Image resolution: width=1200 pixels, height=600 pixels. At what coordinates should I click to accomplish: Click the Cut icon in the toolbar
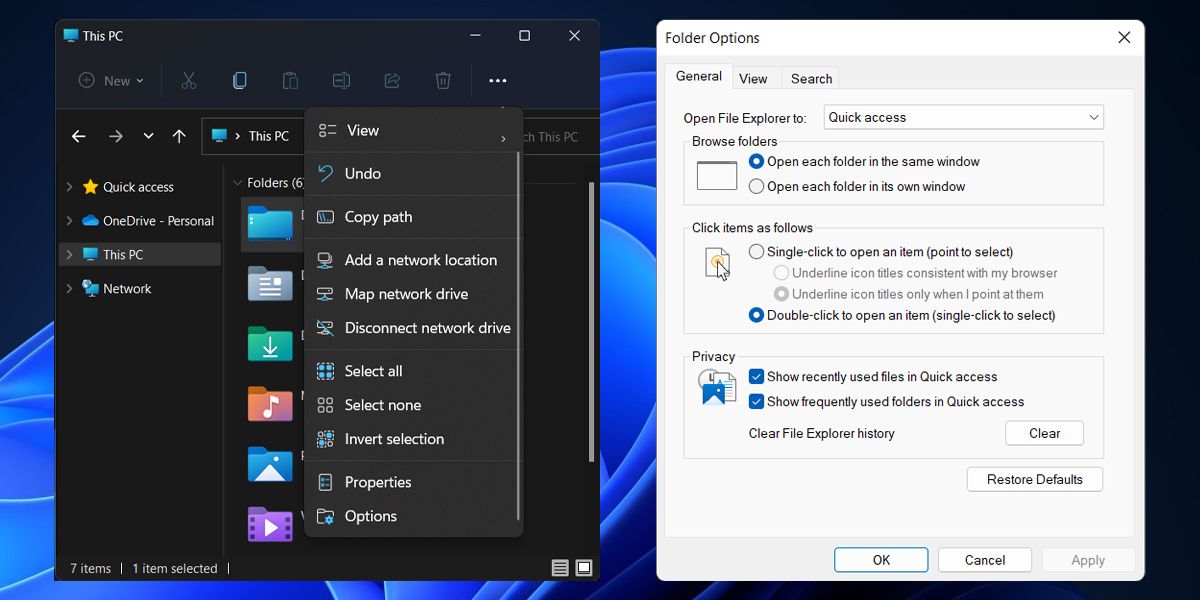click(188, 80)
